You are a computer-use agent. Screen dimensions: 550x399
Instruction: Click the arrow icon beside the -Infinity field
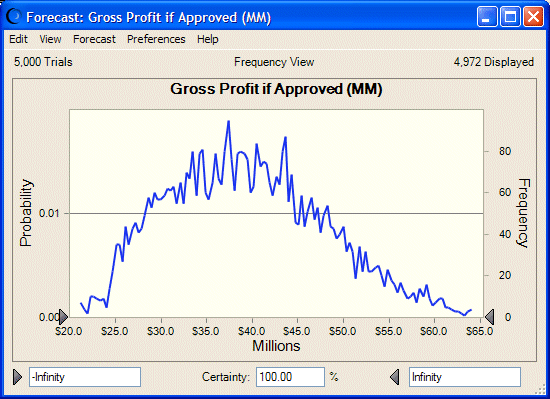pos(17,377)
